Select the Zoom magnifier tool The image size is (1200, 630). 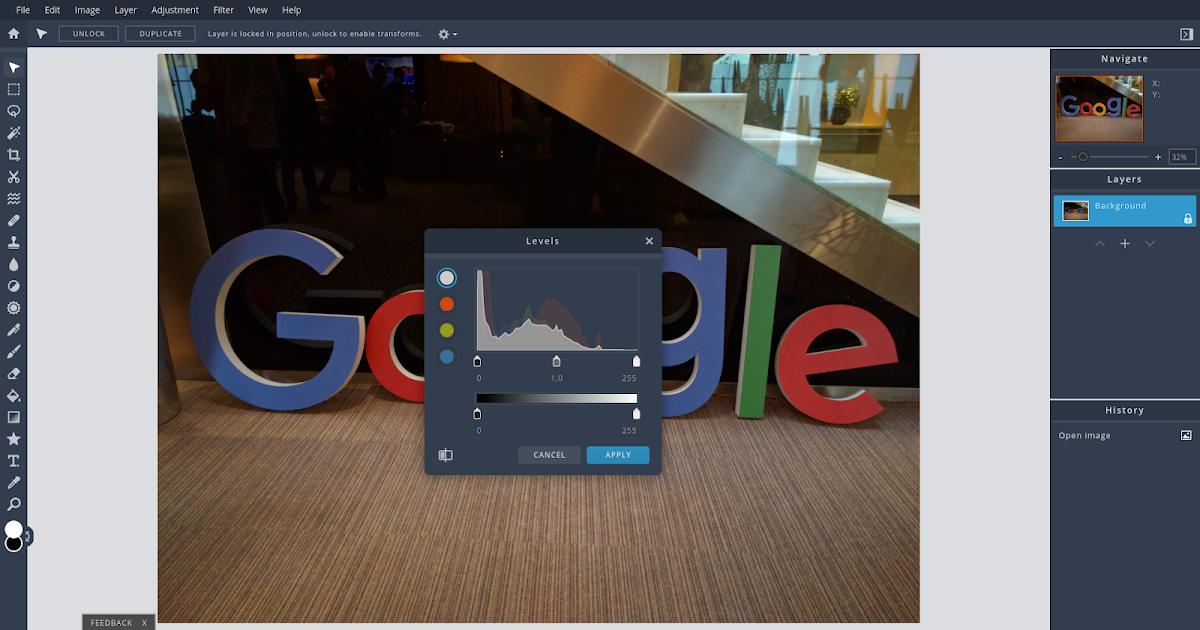14,505
